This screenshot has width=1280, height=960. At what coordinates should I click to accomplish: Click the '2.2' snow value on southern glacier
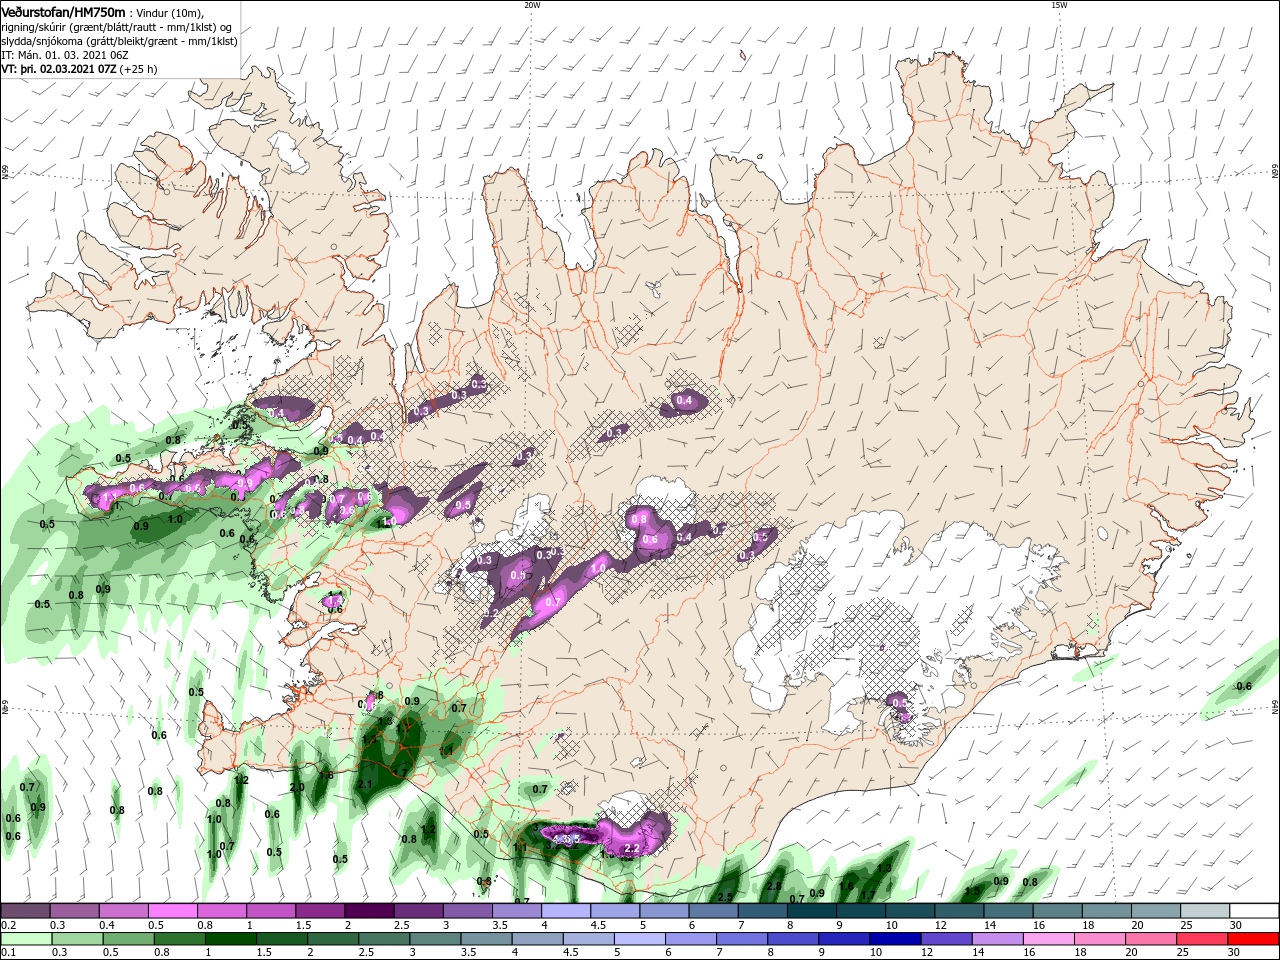(631, 848)
